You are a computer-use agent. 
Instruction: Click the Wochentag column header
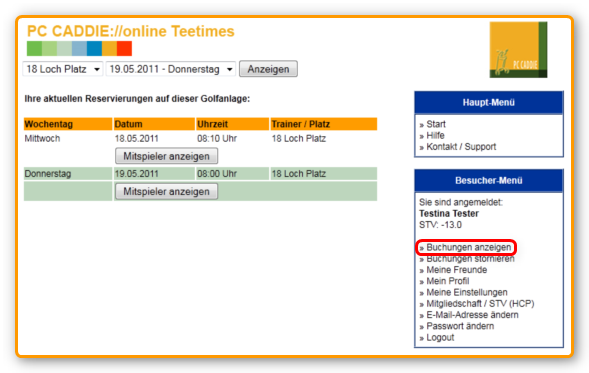click(x=68, y=124)
